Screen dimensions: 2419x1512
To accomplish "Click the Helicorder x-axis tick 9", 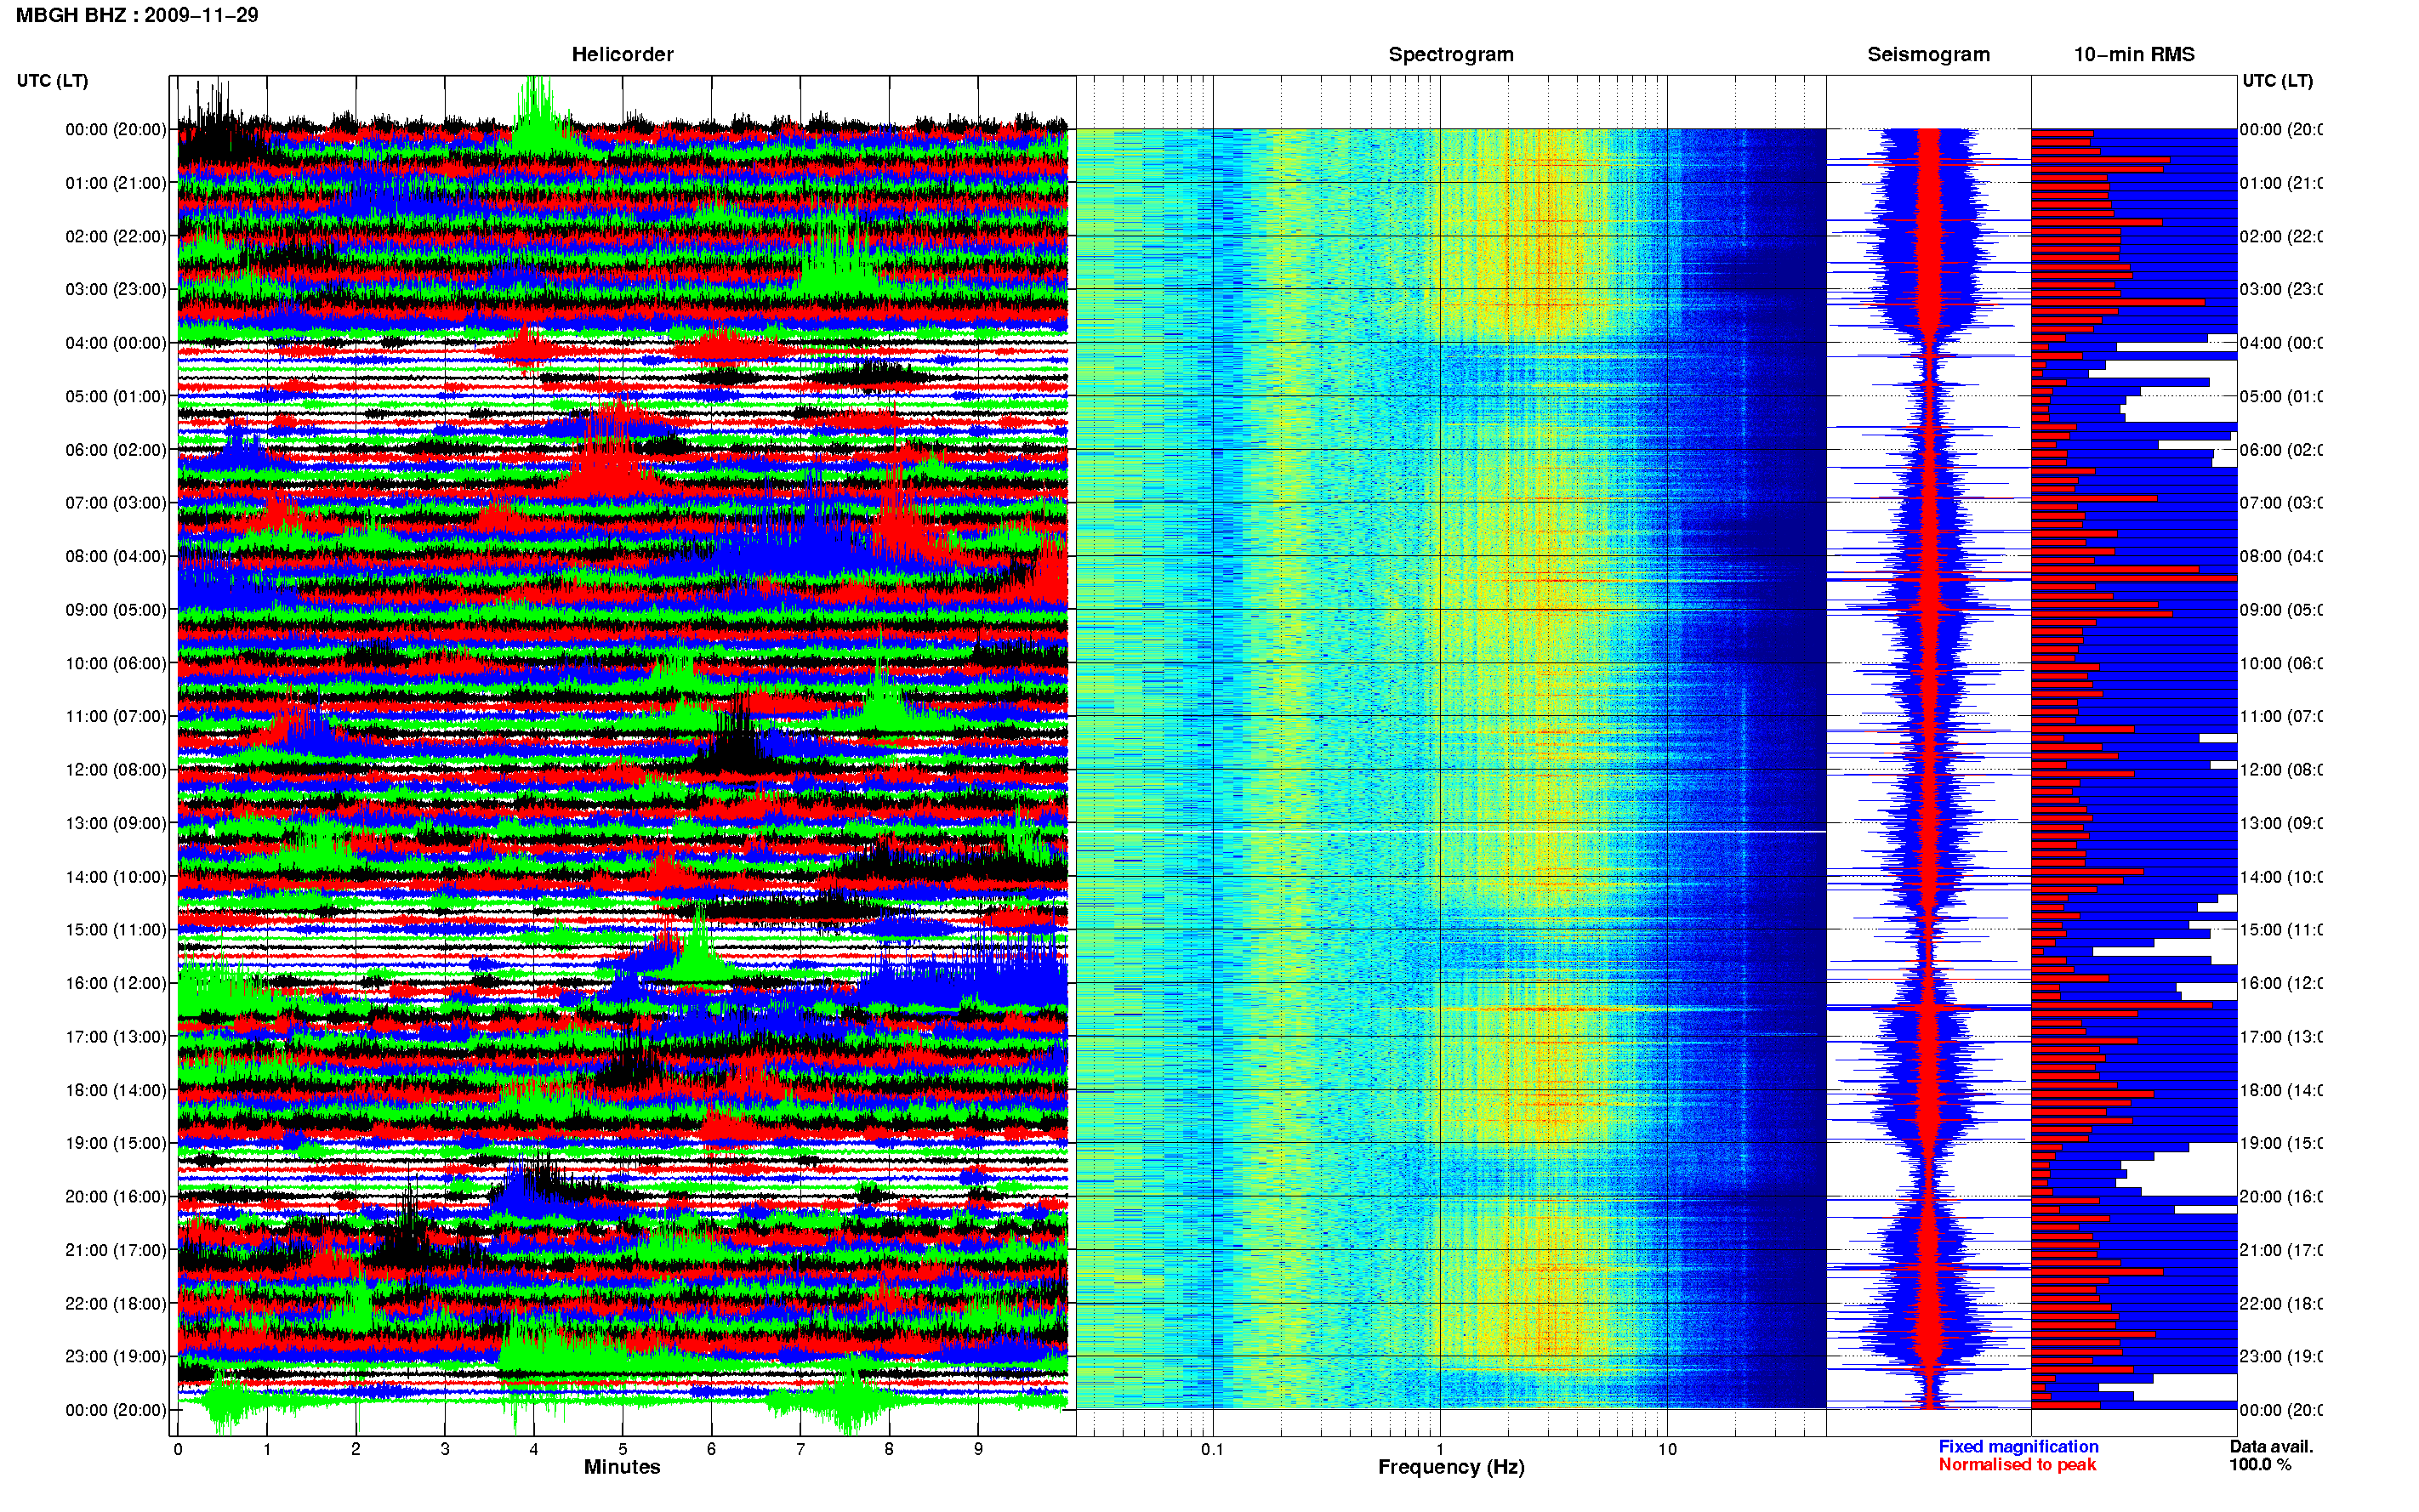I will (978, 1449).
